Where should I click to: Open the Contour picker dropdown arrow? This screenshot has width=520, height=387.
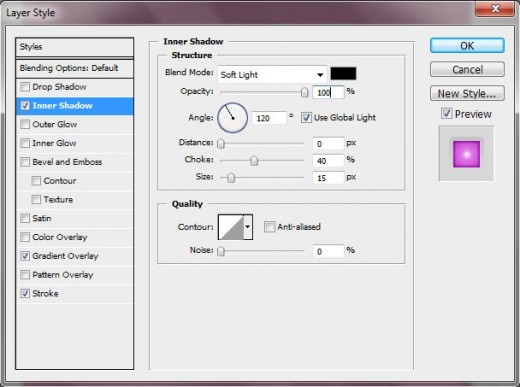(x=248, y=227)
